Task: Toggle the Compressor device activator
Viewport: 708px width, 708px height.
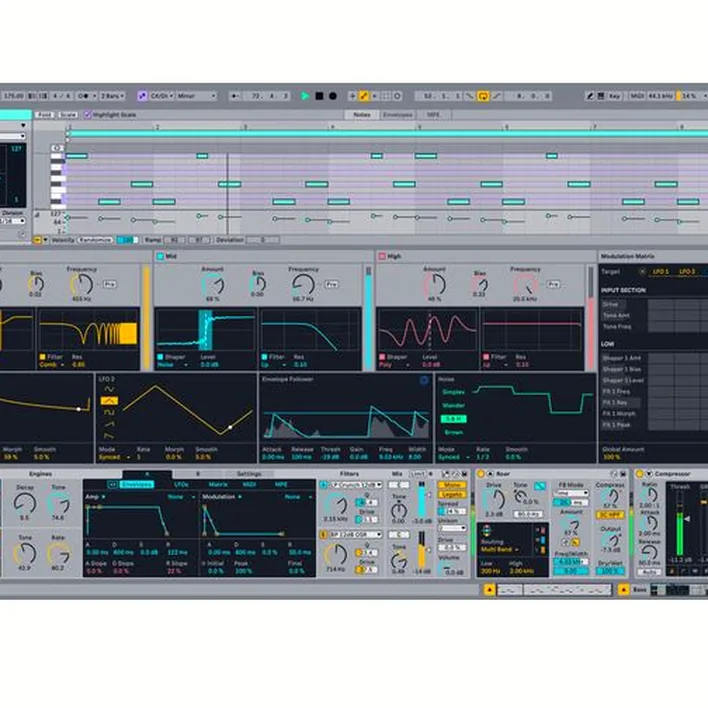Action: [x=639, y=474]
